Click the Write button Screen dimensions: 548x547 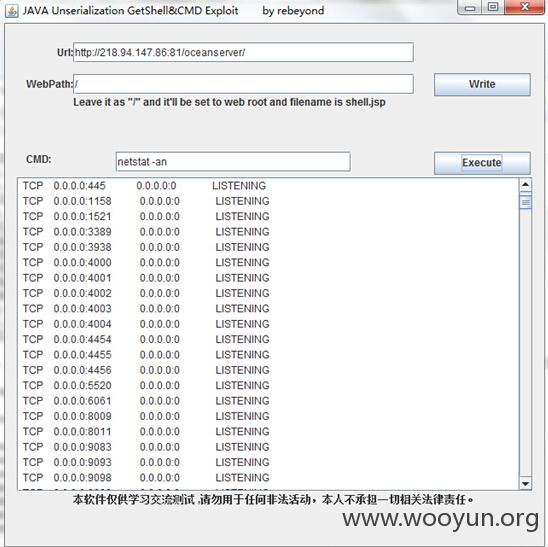click(x=482, y=84)
